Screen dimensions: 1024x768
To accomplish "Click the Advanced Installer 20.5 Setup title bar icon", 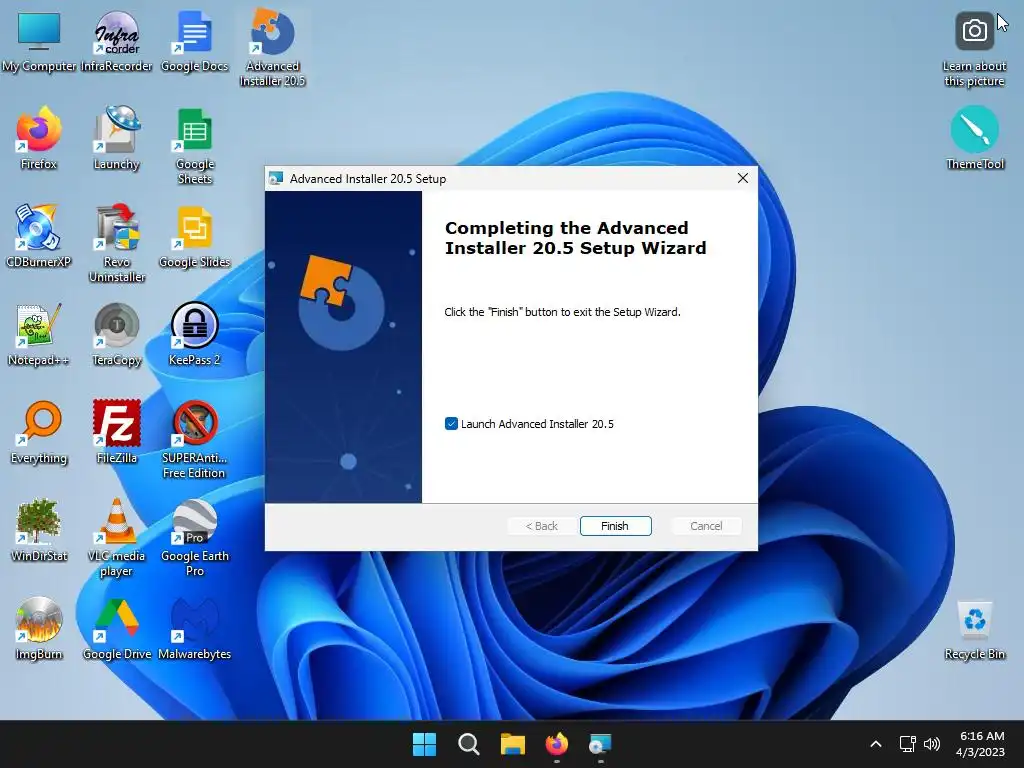I will (276, 178).
